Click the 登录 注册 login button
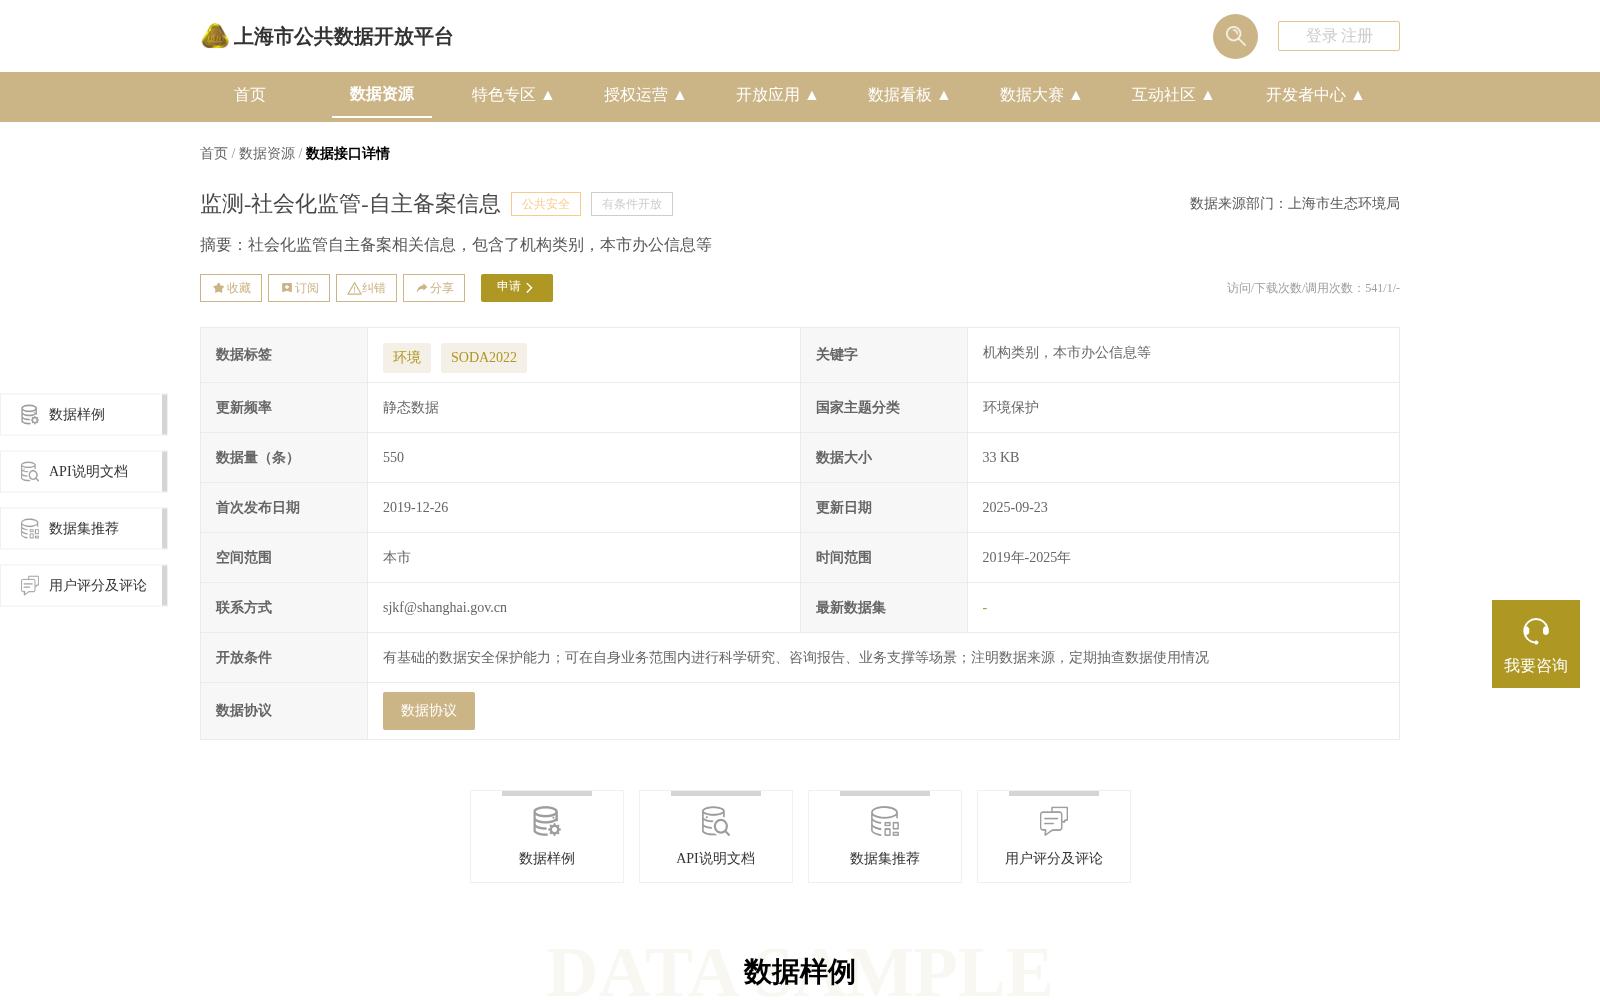 1339,36
